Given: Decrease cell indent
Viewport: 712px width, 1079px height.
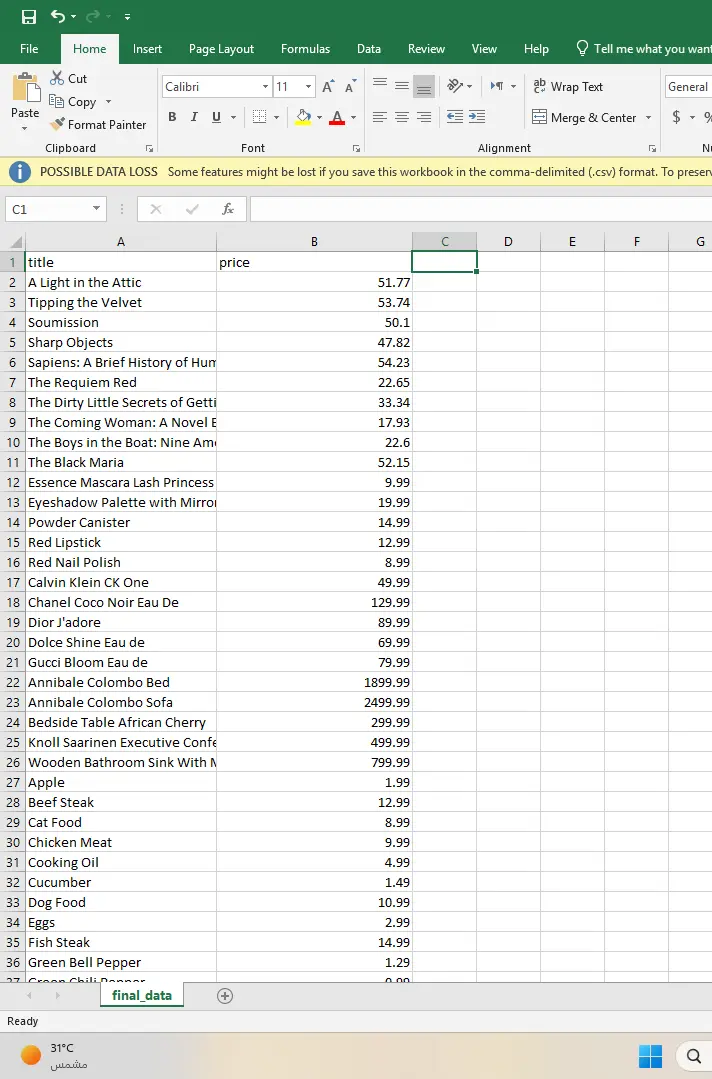Looking at the screenshot, I should [455, 117].
